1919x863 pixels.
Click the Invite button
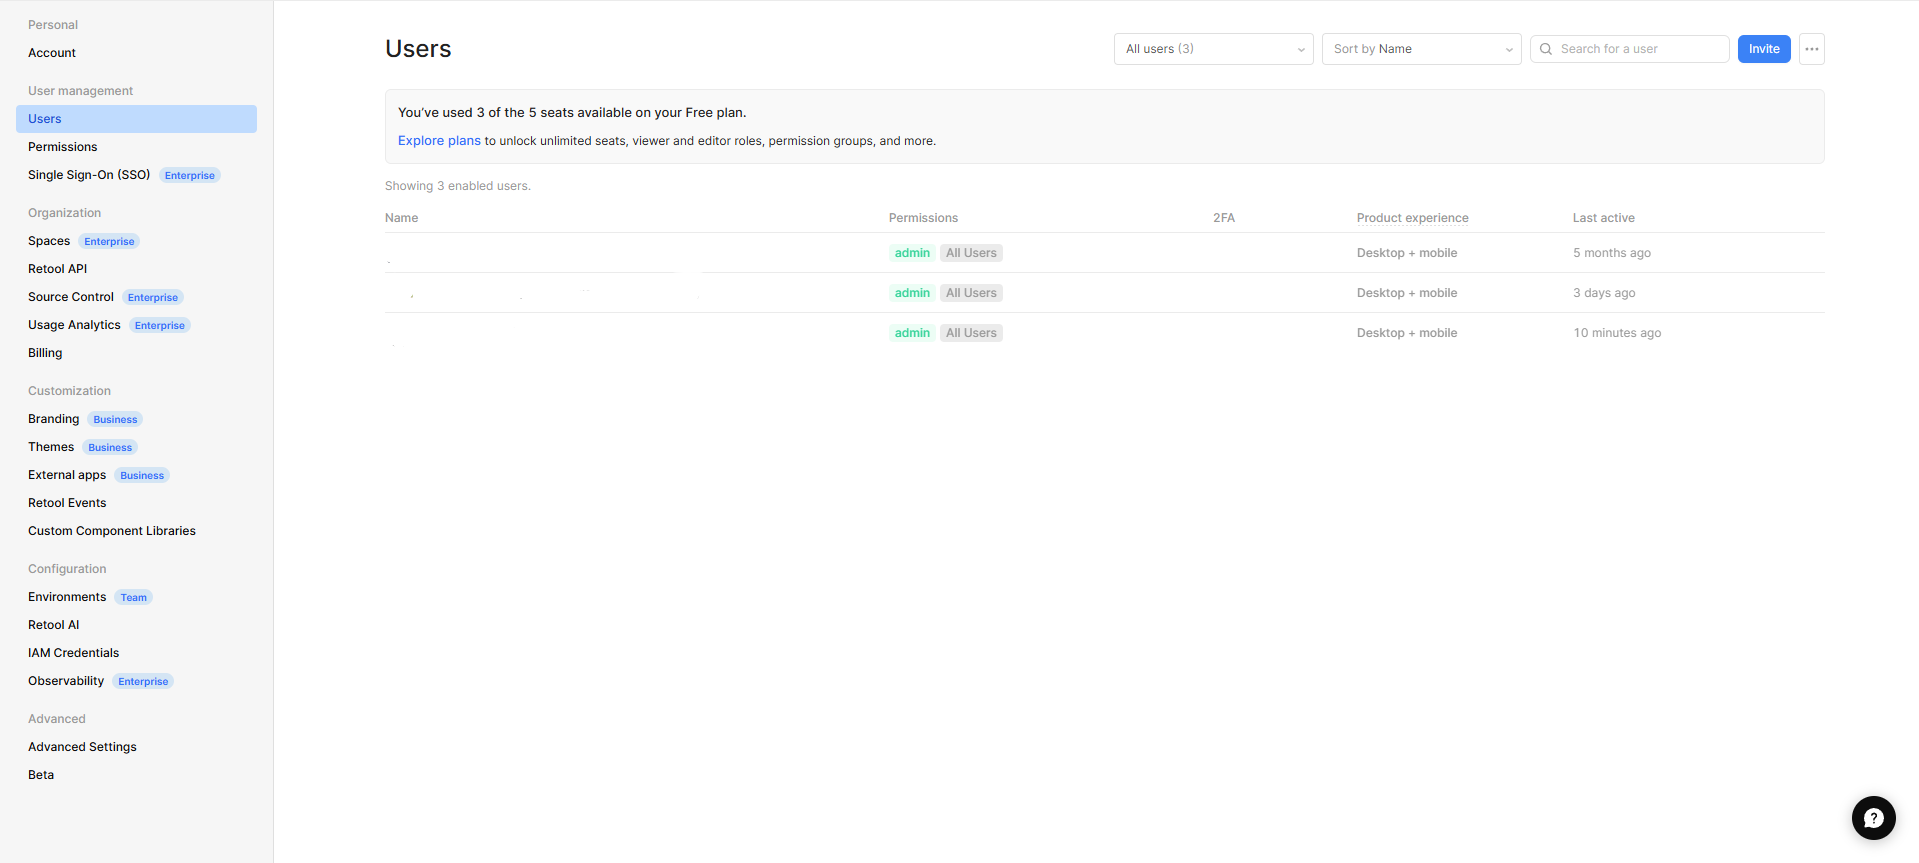[x=1763, y=49]
